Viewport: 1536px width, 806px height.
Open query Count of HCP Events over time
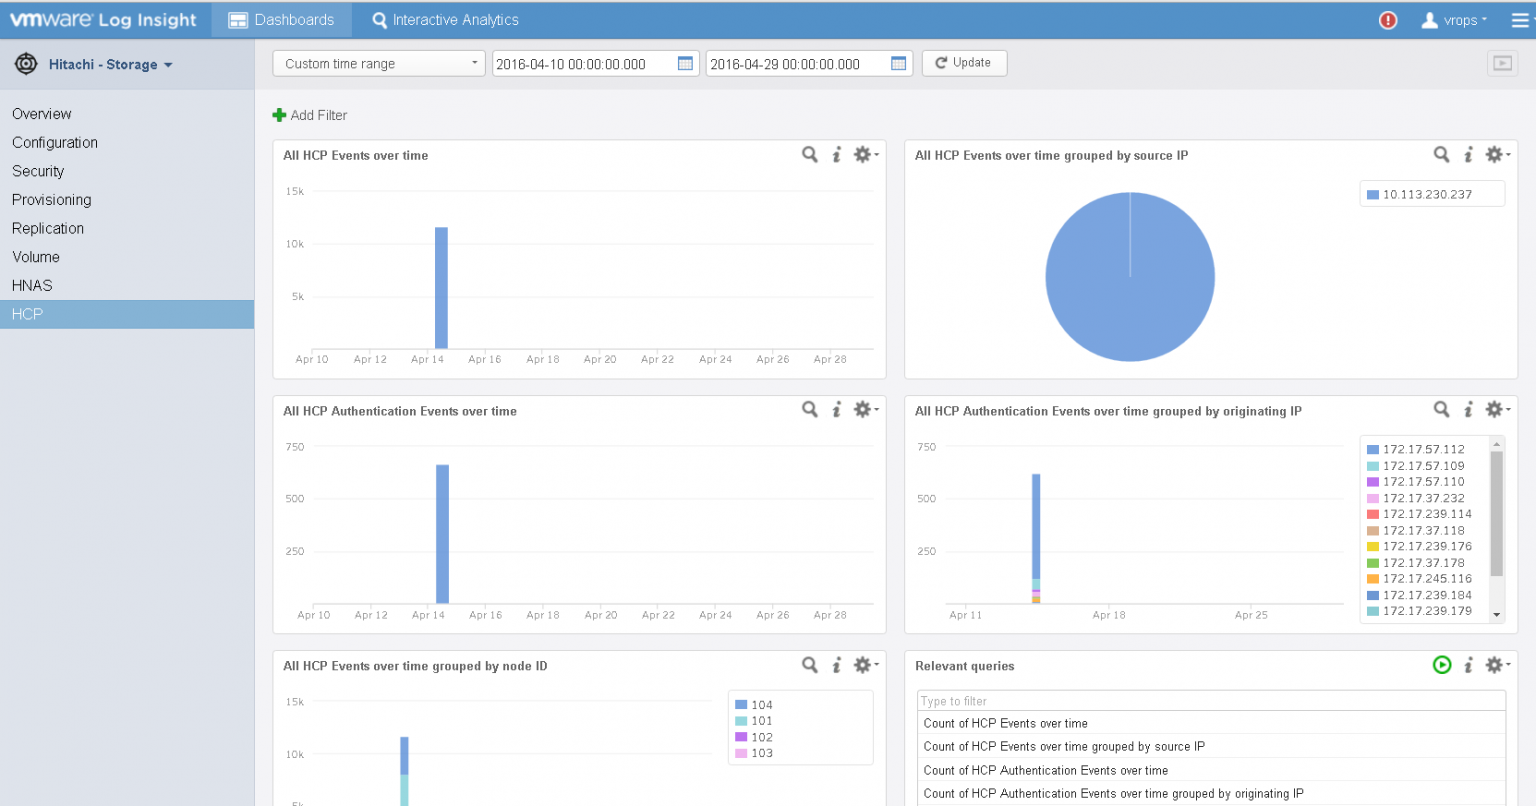(1211, 723)
